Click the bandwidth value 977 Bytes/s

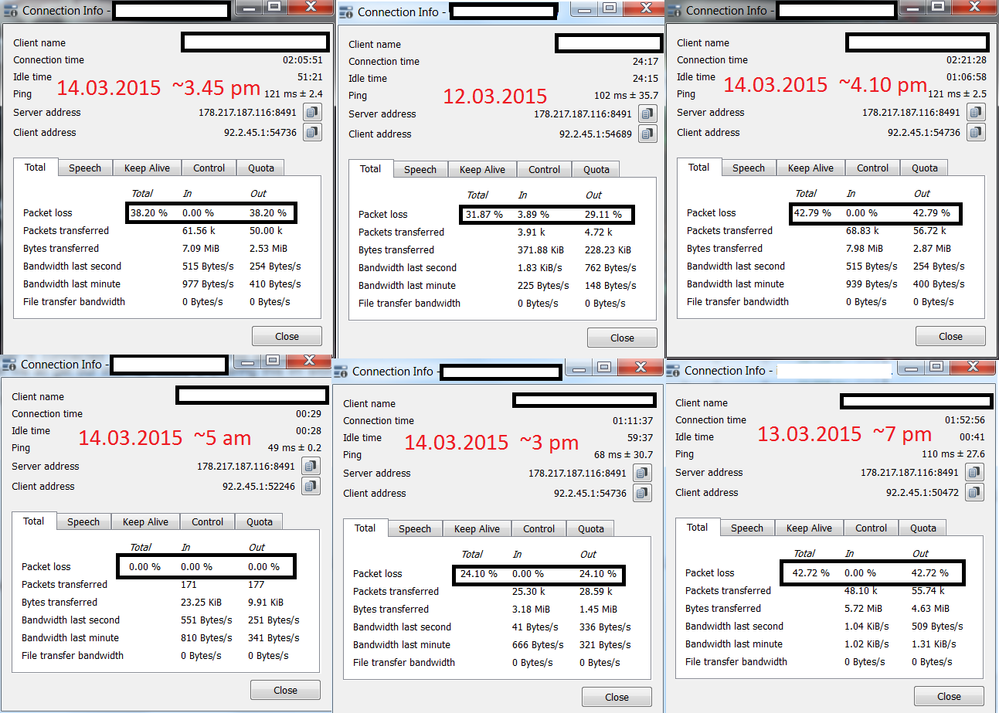click(x=208, y=284)
